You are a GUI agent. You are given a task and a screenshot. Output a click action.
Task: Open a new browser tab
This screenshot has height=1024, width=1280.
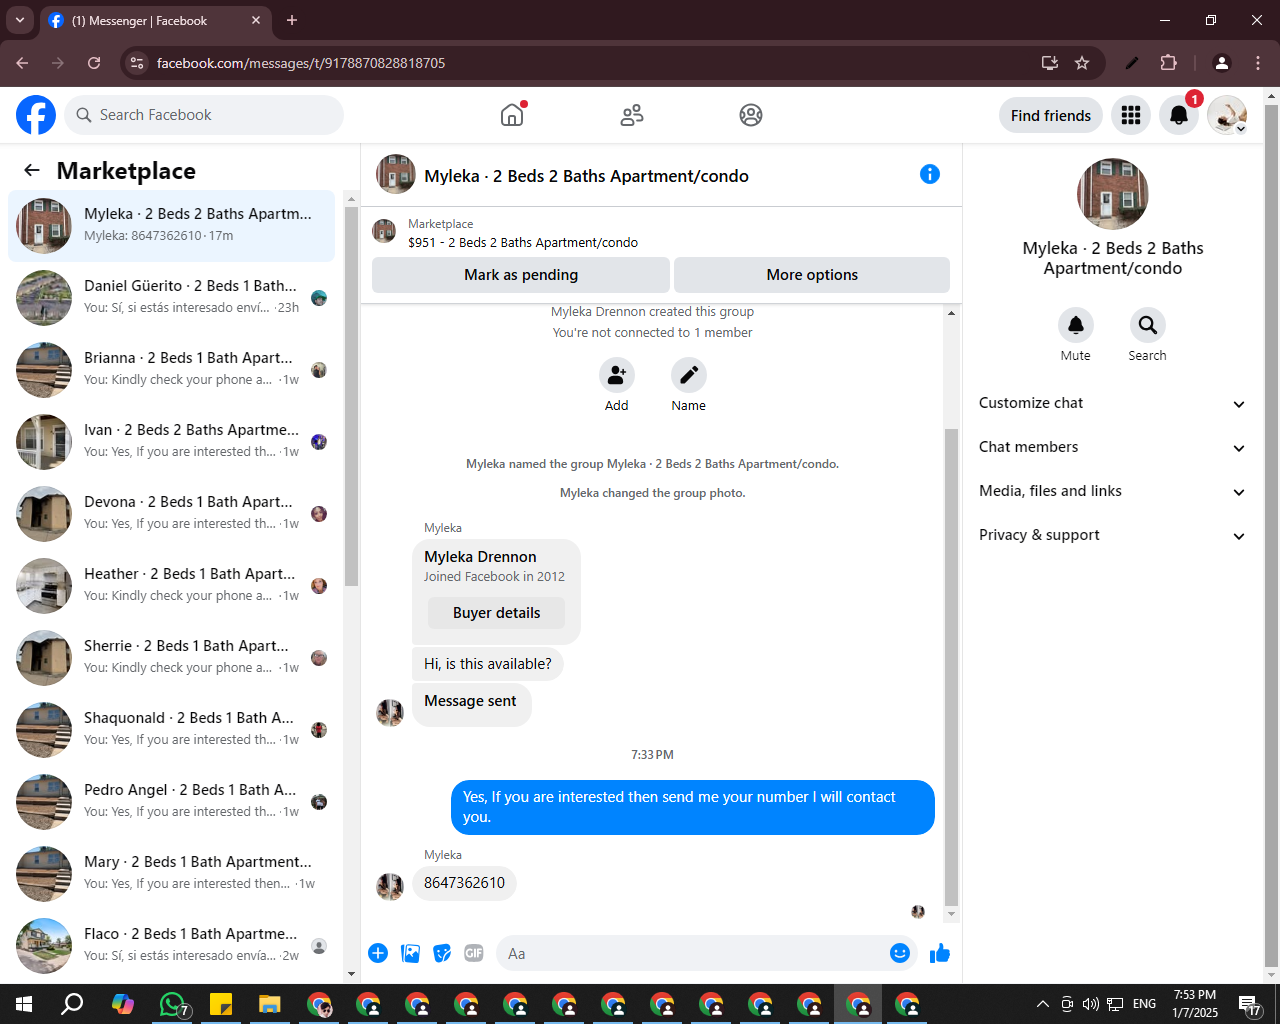pyautogui.click(x=292, y=20)
